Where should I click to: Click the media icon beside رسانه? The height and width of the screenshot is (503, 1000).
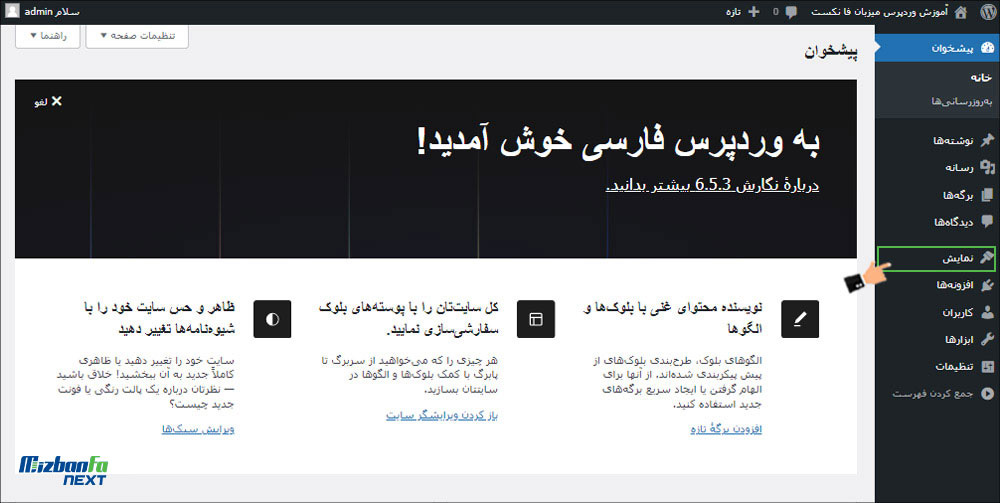point(987,168)
